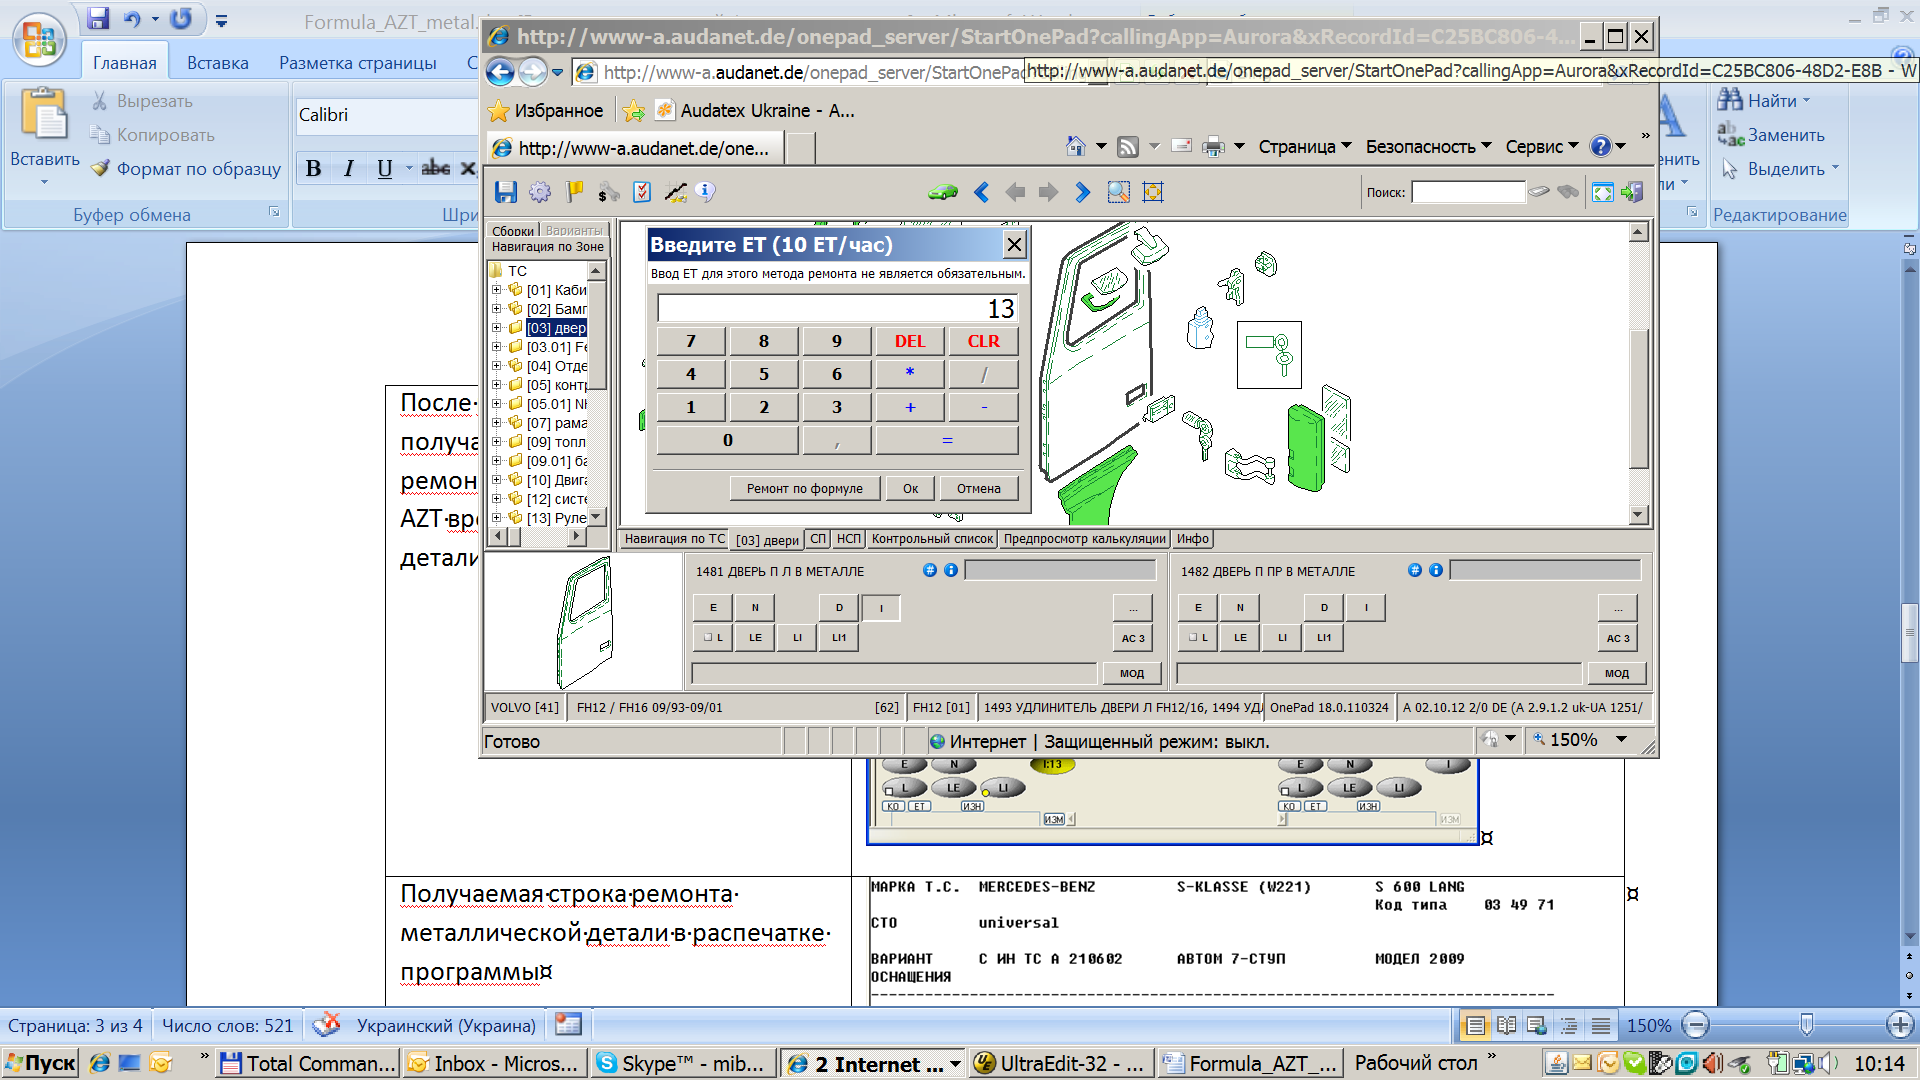
Task: Click the DEL key on the keypad
Action: 910,341
